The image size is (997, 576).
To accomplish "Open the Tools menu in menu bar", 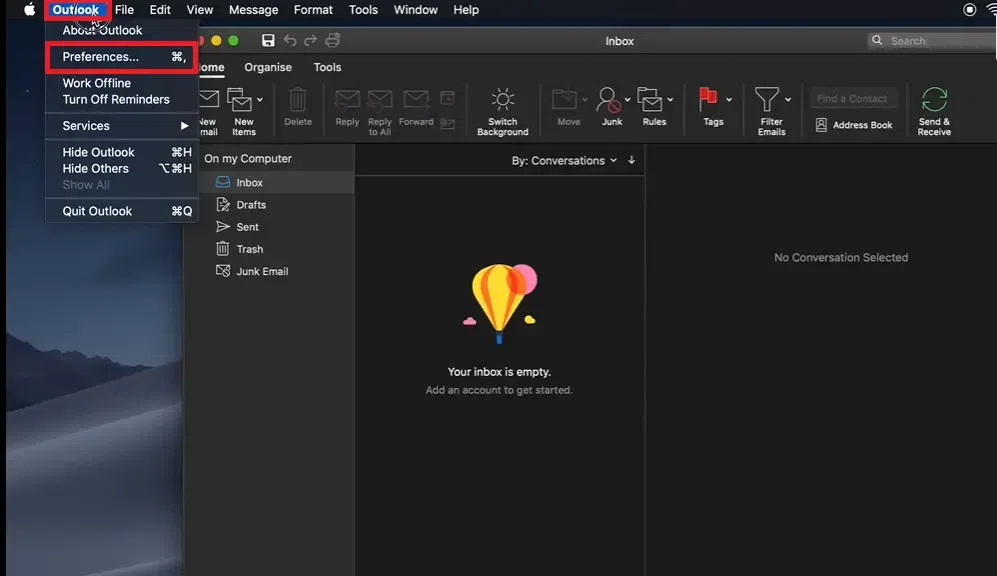I will [x=363, y=10].
